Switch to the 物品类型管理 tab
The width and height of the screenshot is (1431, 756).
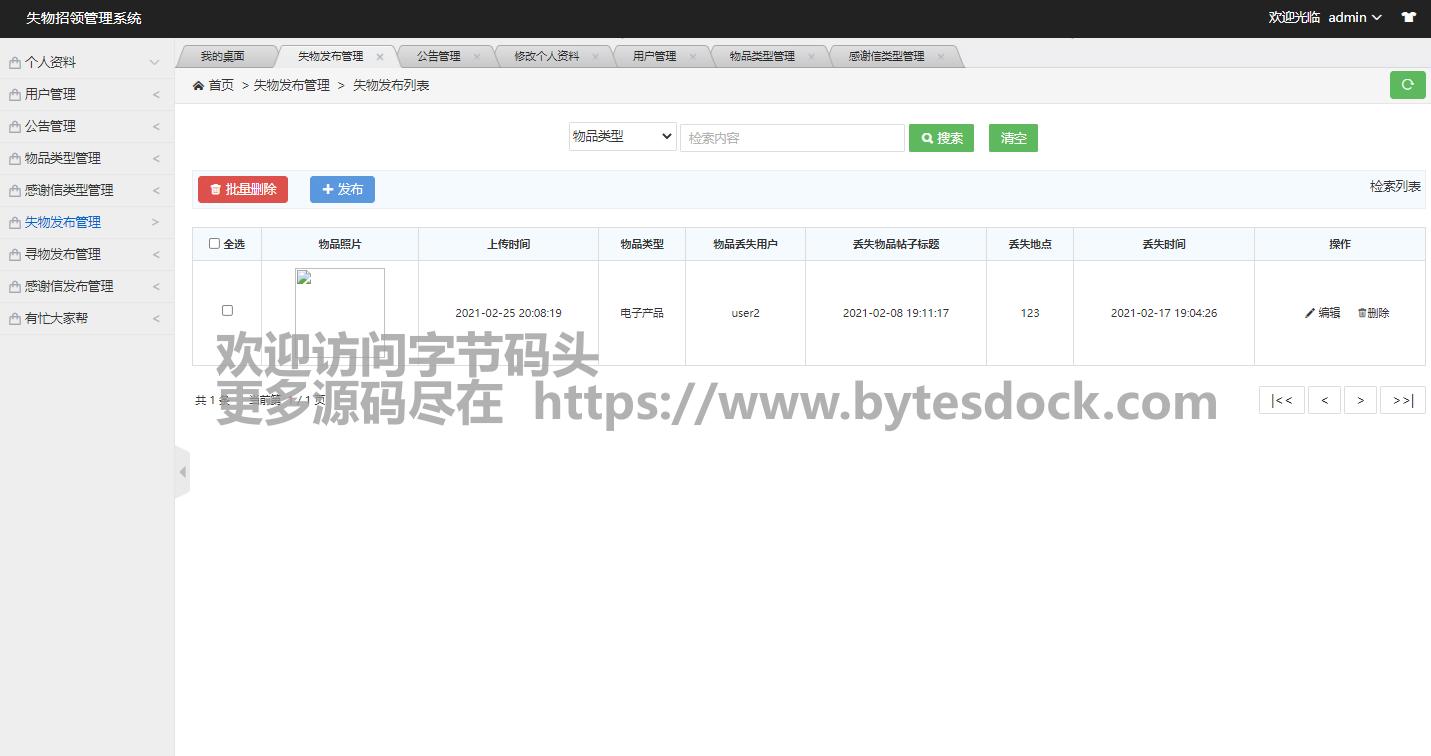point(762,57)
